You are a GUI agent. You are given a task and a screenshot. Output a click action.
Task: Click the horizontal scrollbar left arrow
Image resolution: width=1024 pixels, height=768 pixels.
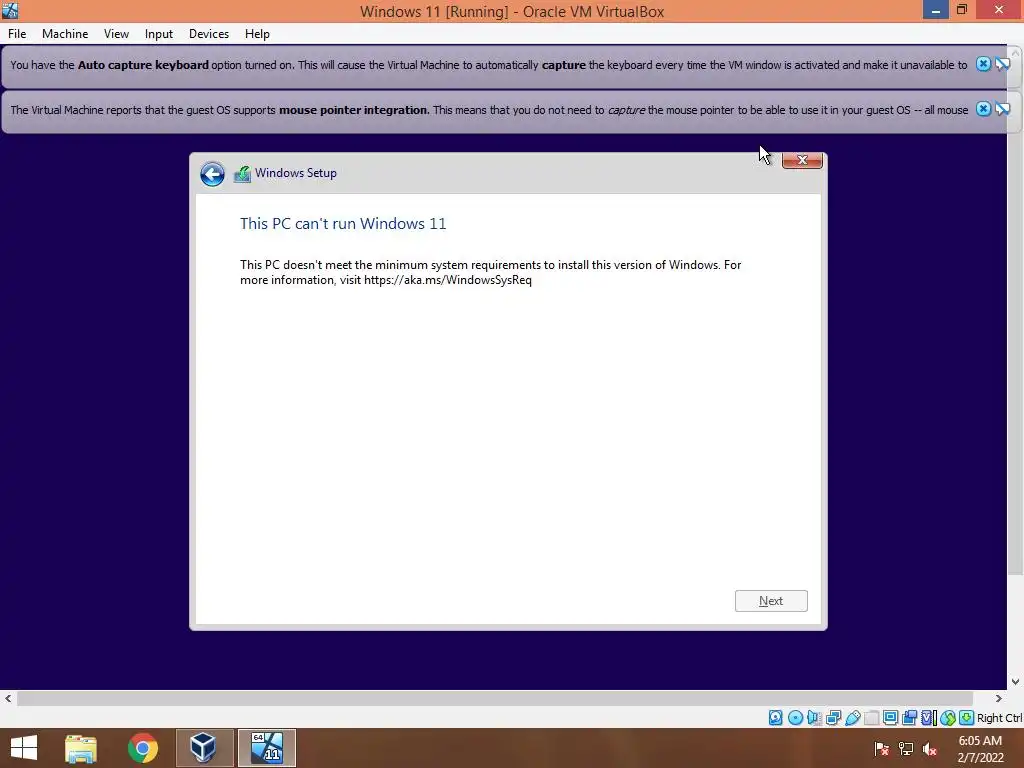tap(8, 698)
